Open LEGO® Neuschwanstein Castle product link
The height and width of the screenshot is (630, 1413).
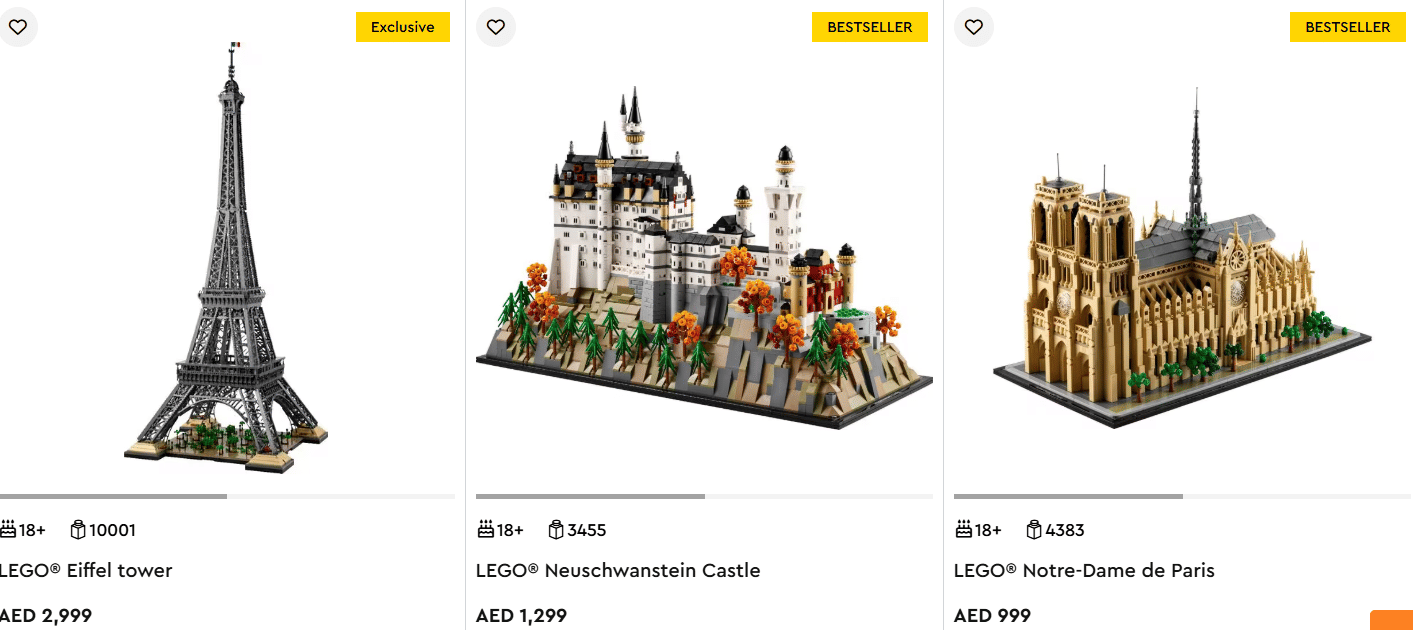[x=618, y=571]
